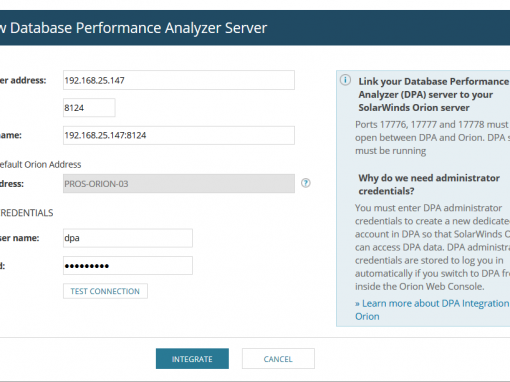The width and height of the screenshot is (510, 382).
Task: Open Learn more about DPA Integration link
Action: pyautogui.click(x=432, y=310)
